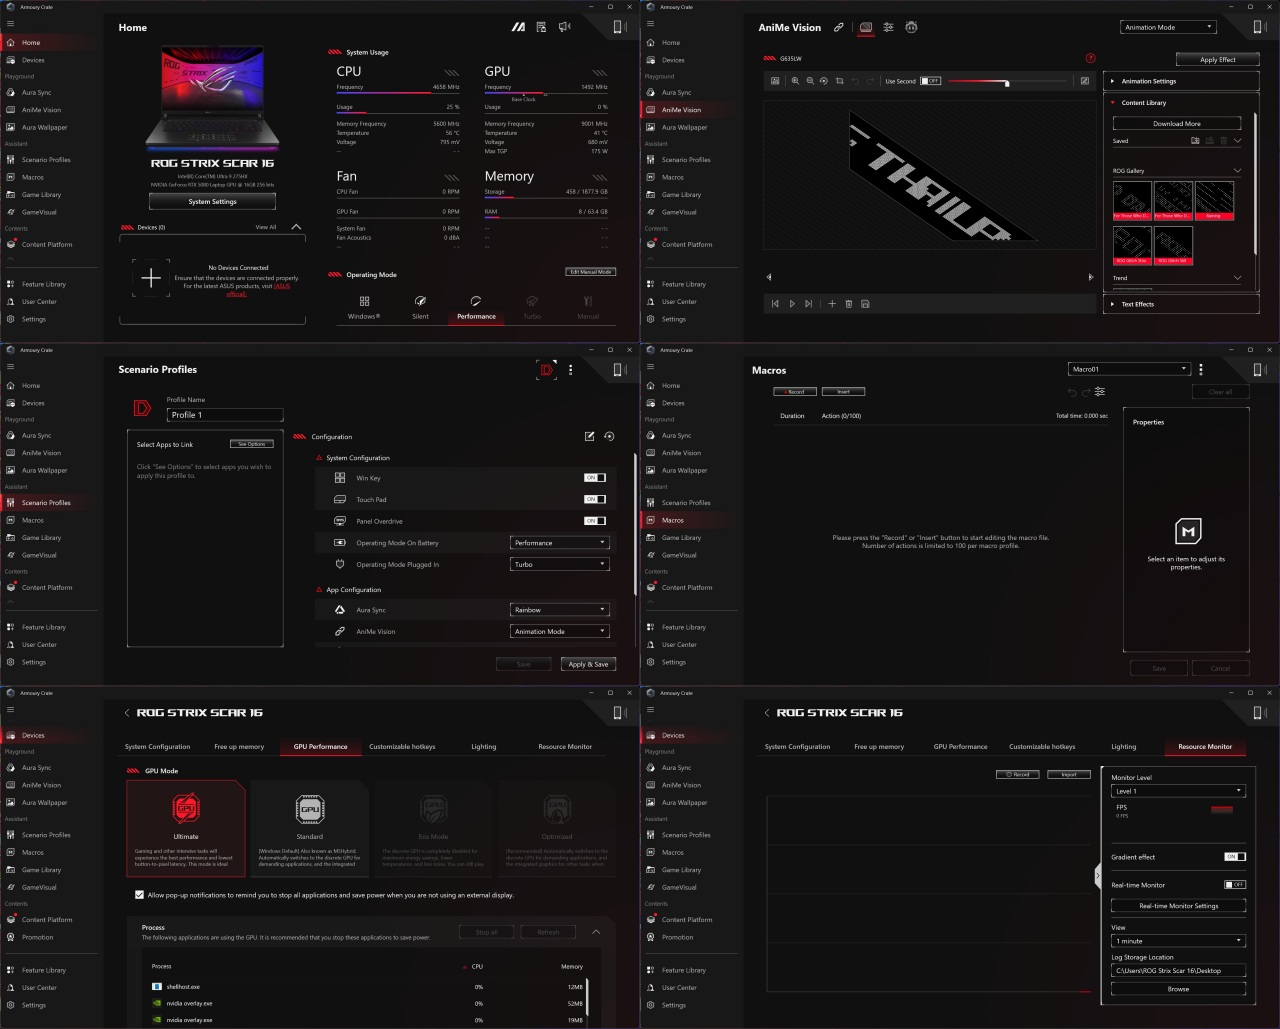The image size is (1280, 1029).
Task: Click the edit pencil icon right of AniMe slider
Action: 1085,81
